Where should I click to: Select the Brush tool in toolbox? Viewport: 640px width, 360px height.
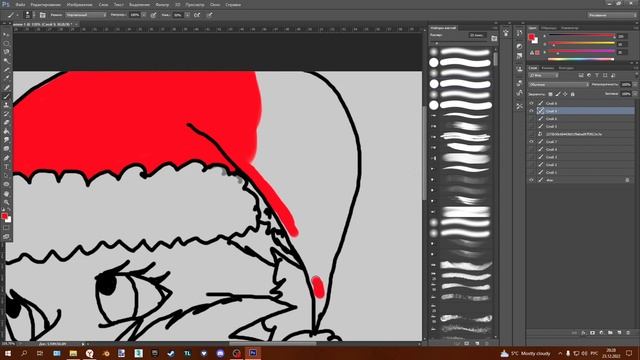click(x=7, y=96)
